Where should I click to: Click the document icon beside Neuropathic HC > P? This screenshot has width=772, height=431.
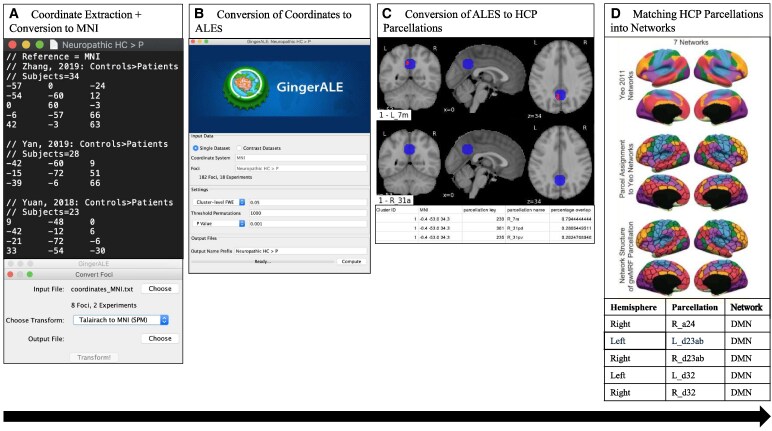coord(53,45)
